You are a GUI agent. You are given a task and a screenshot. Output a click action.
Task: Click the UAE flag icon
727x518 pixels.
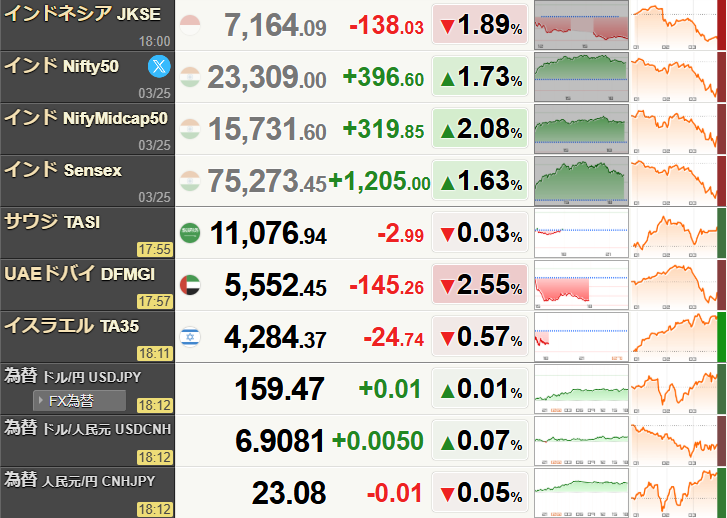coord(190,285)
